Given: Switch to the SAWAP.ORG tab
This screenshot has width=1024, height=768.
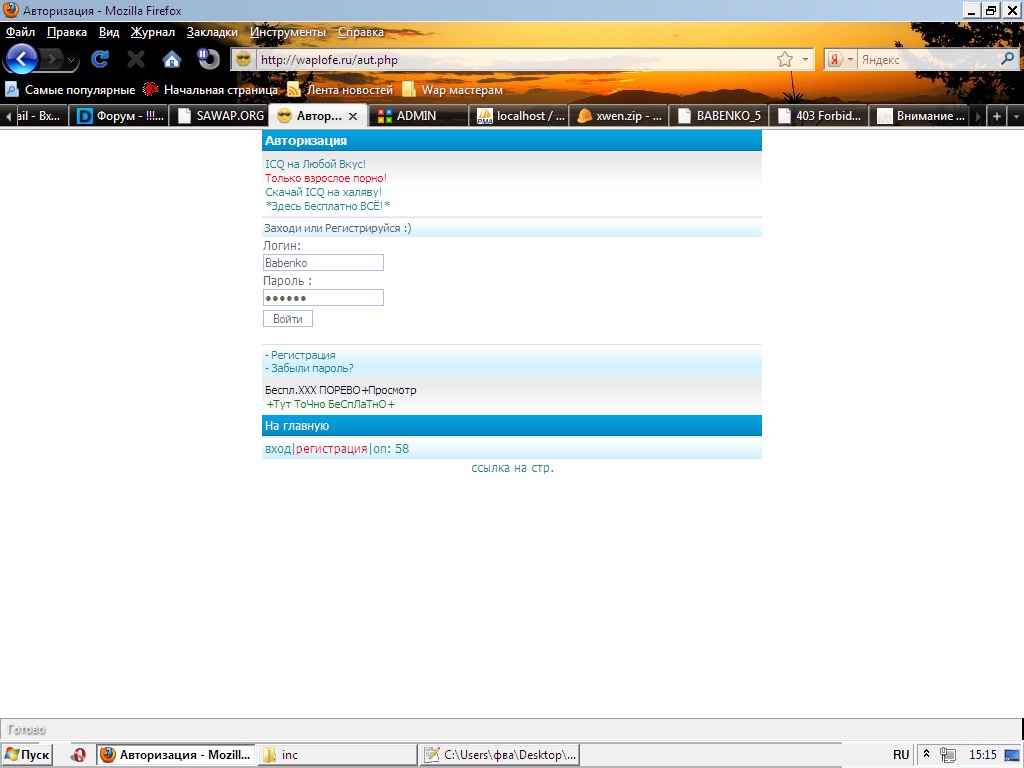Looking at the screenshot, I should (221, 116).
